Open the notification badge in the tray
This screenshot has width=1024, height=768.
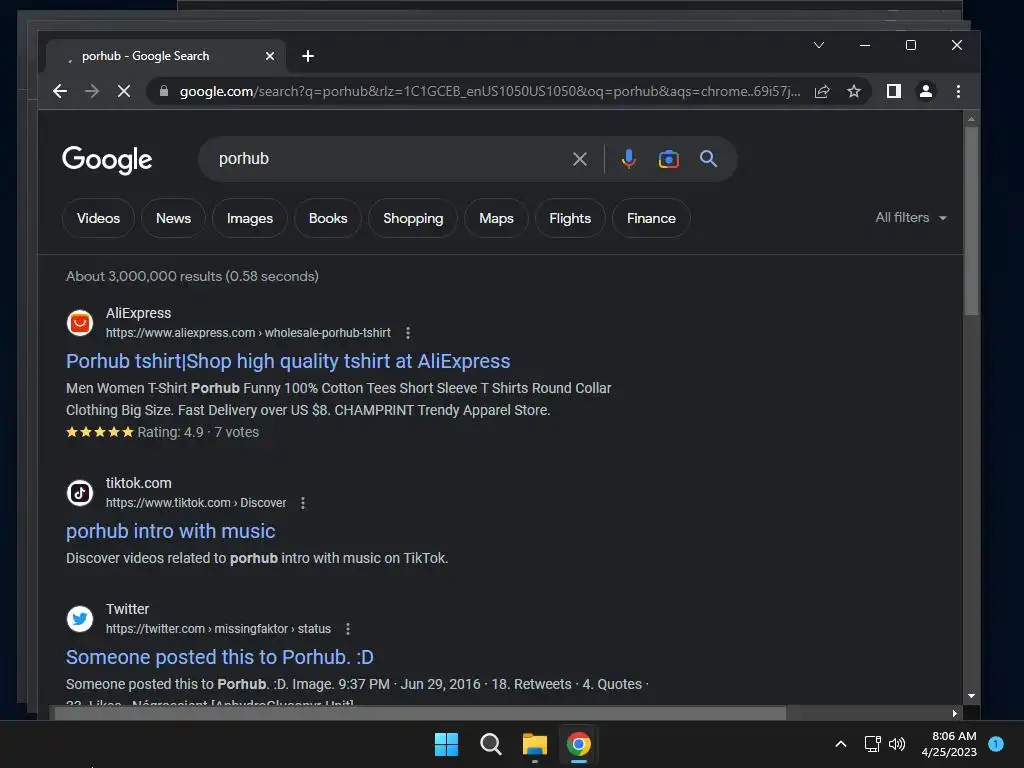996,744
